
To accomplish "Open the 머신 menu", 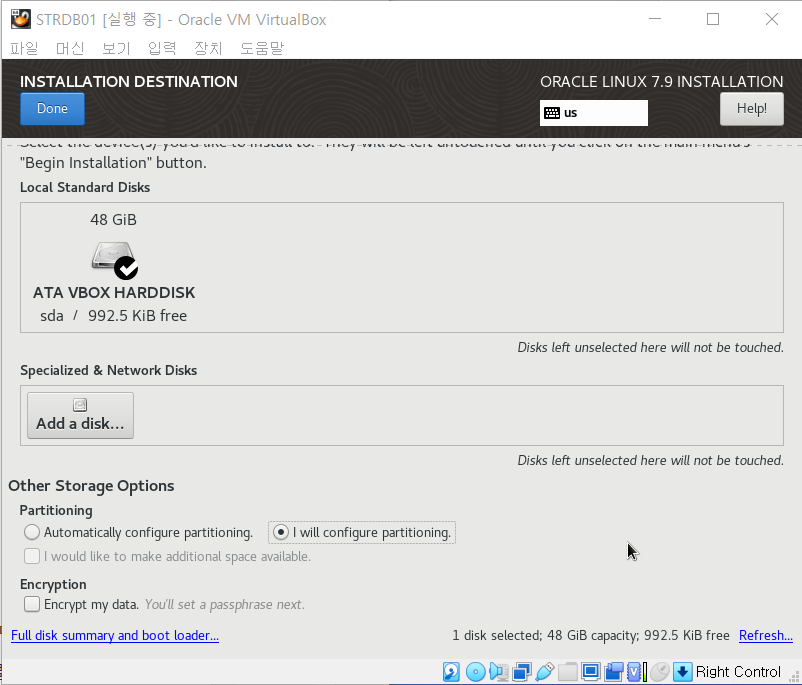I will [70, 48].
